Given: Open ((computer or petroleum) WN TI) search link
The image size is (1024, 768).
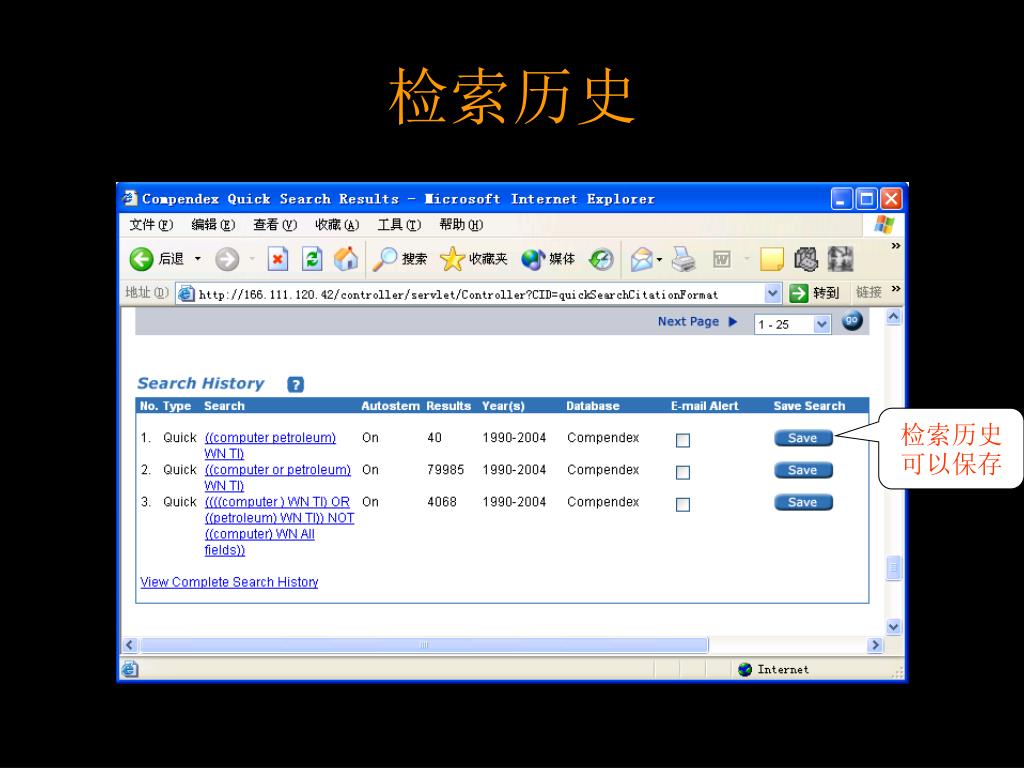Looking at the screenshot, I should click(x=278, y=477).
